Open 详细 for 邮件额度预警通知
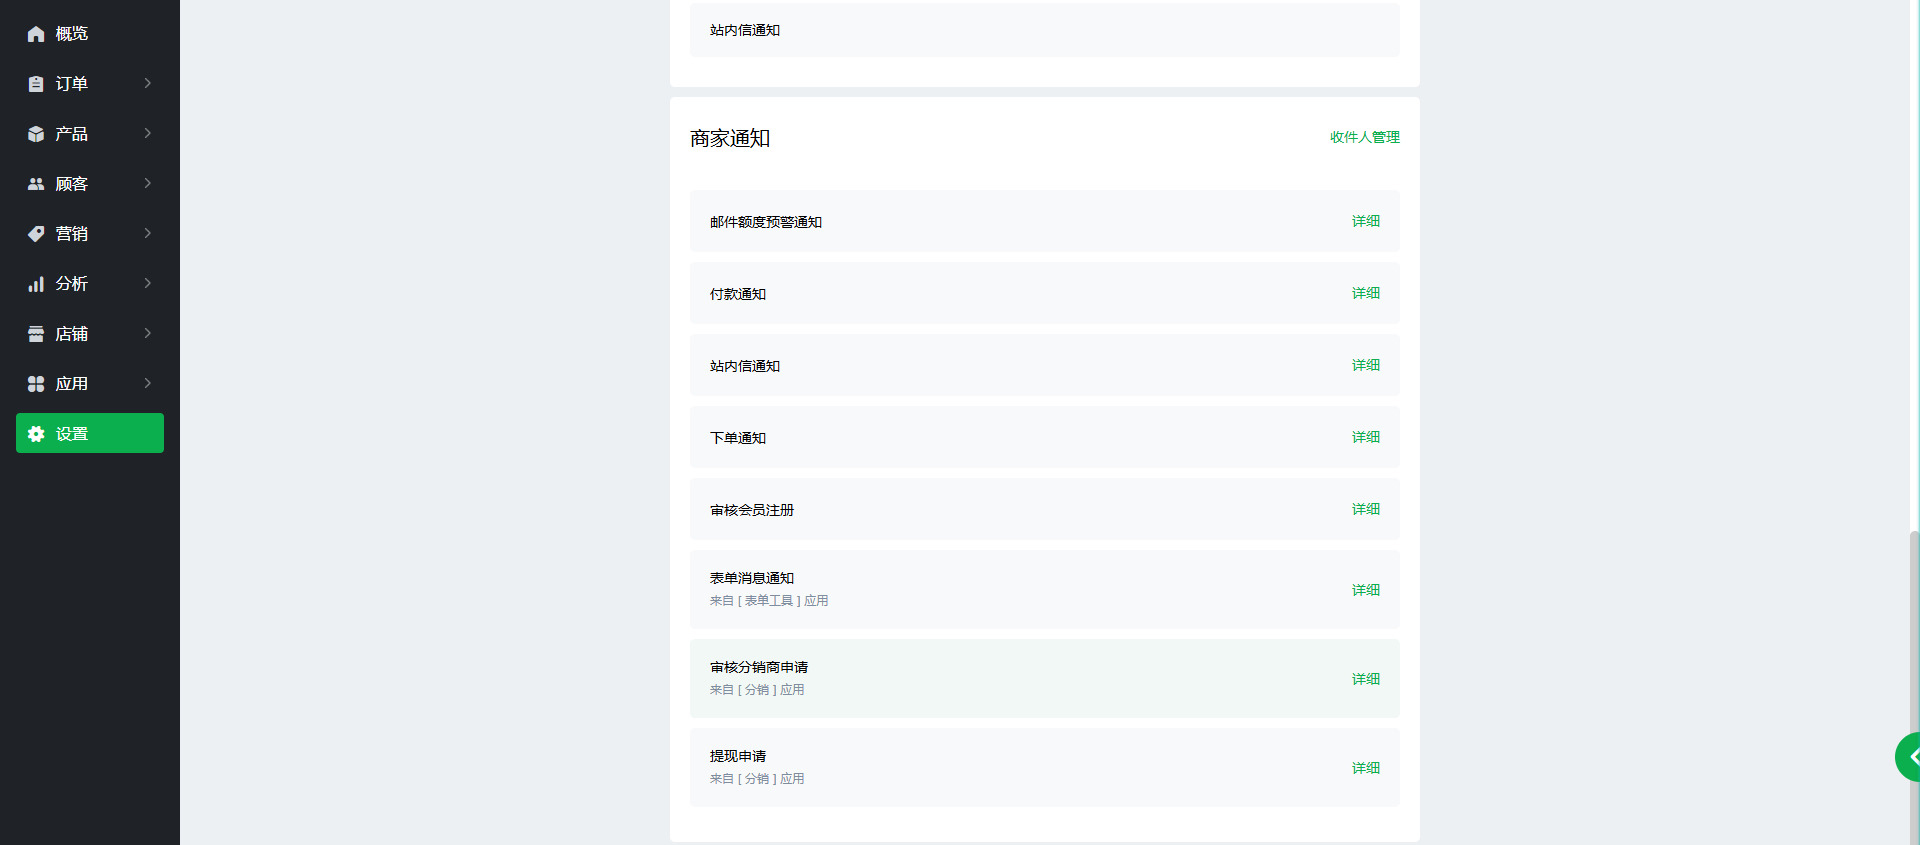Screen dimensions: 1920x845 [1365, 221]
